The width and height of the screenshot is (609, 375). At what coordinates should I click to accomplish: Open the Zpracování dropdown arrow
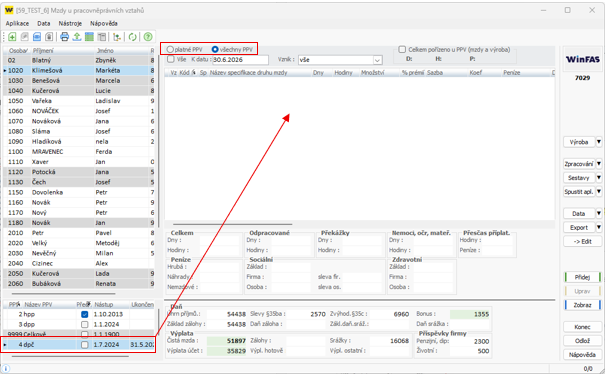pyautogui.click(x=599, y=164)
